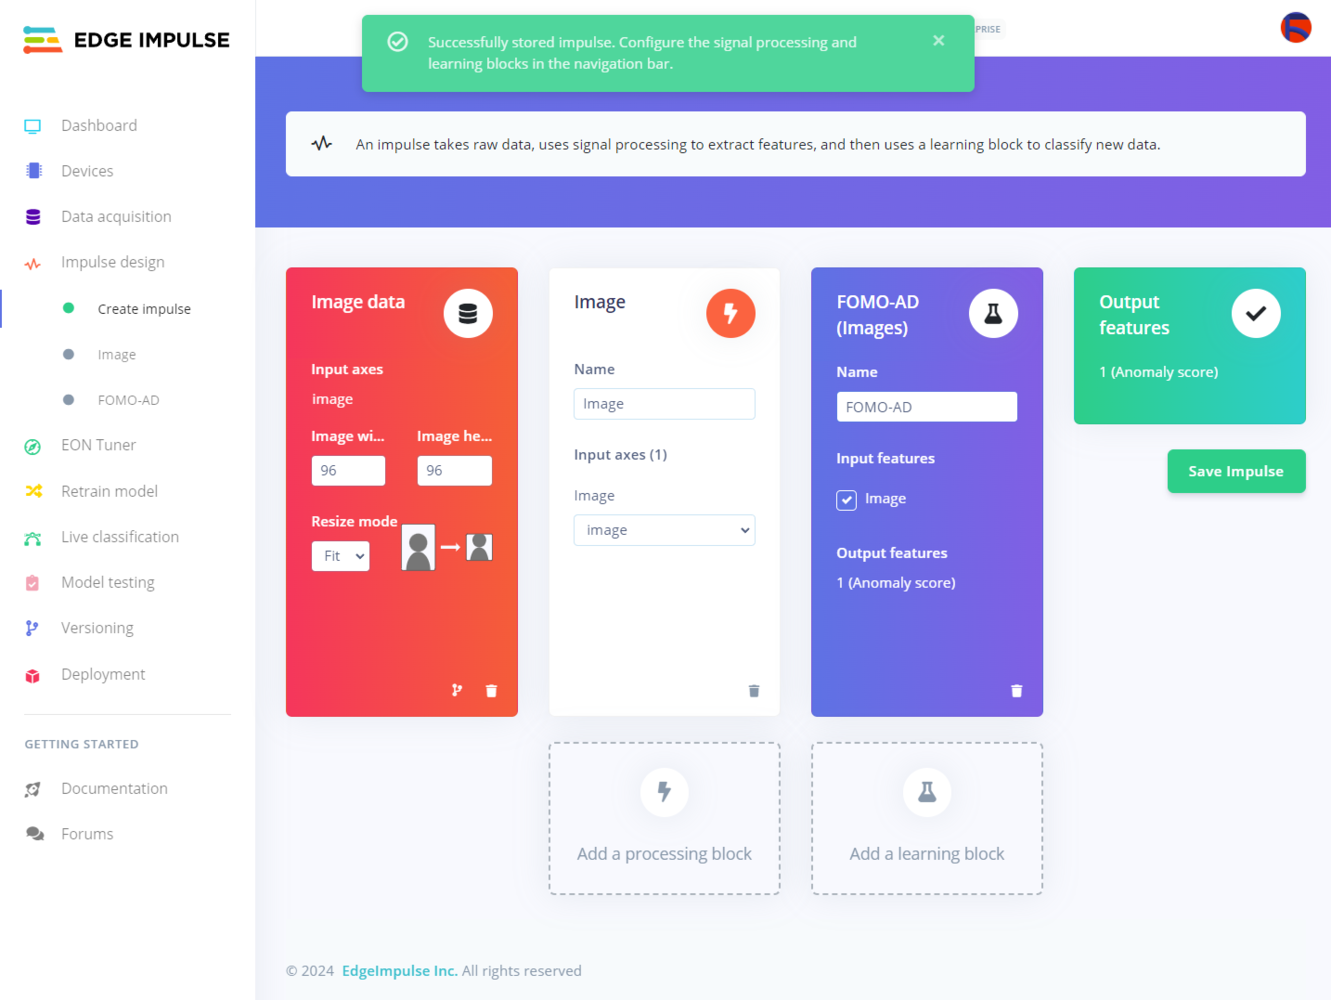Edit the Image height field

(454, 470)
